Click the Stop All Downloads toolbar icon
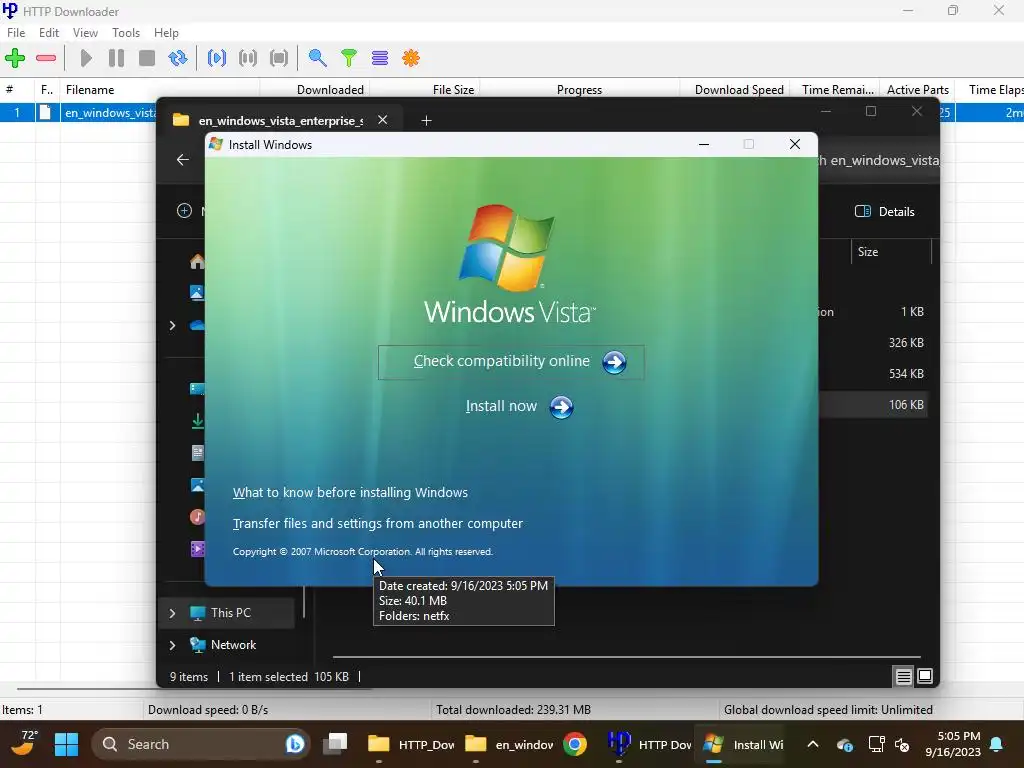The height and width of the screenshot is (768, 1024). pos(279,58)
